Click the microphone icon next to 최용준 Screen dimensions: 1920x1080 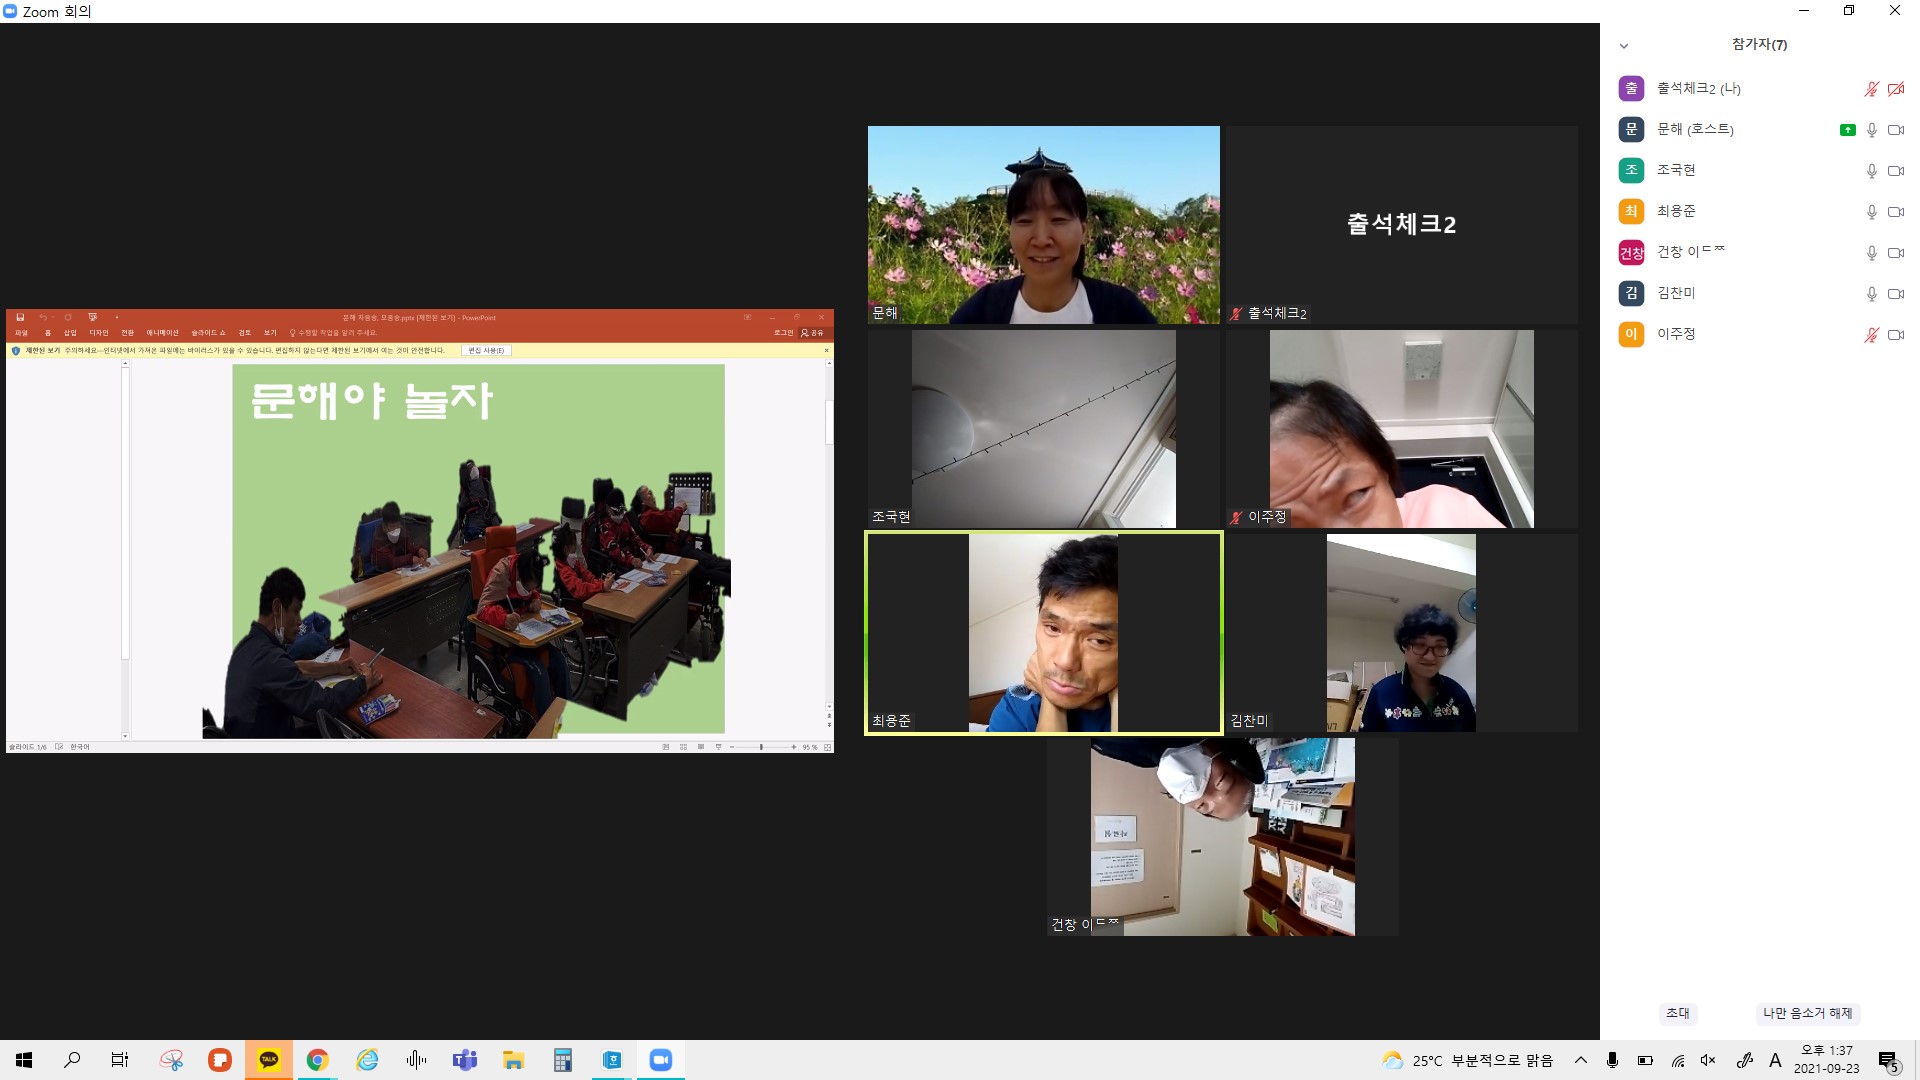[x=1871, y=212]
